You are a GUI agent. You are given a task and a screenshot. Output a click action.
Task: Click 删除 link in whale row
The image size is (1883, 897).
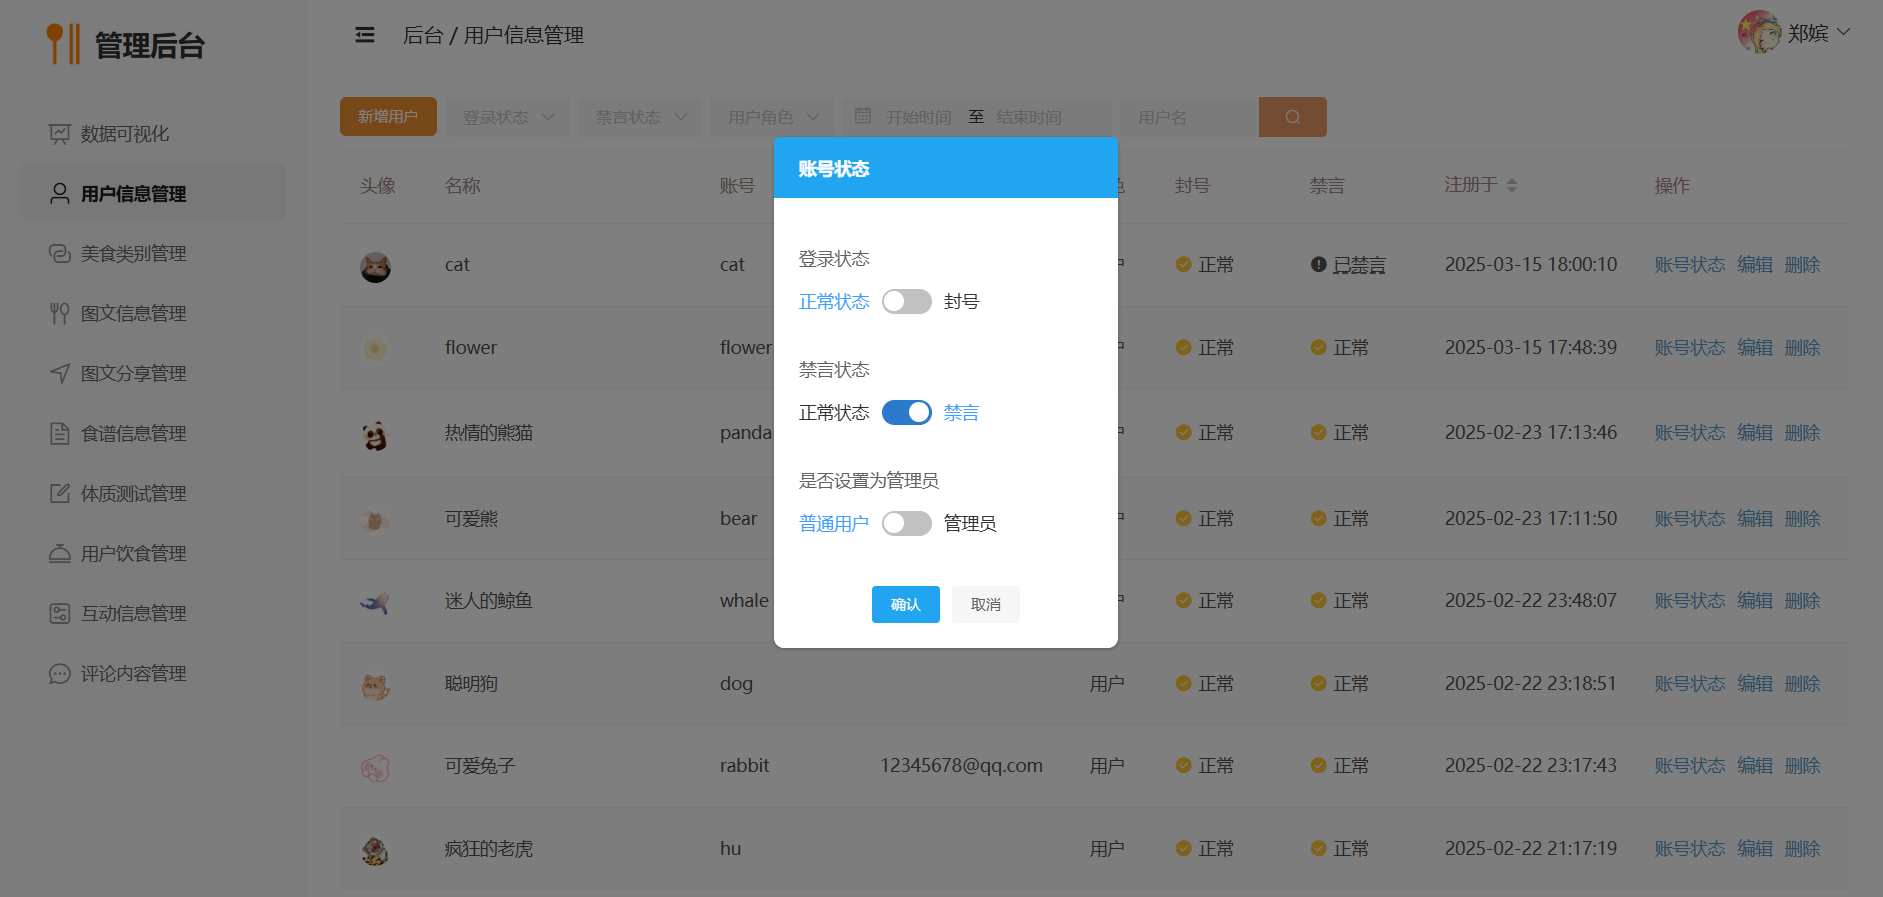(1802, 601)
